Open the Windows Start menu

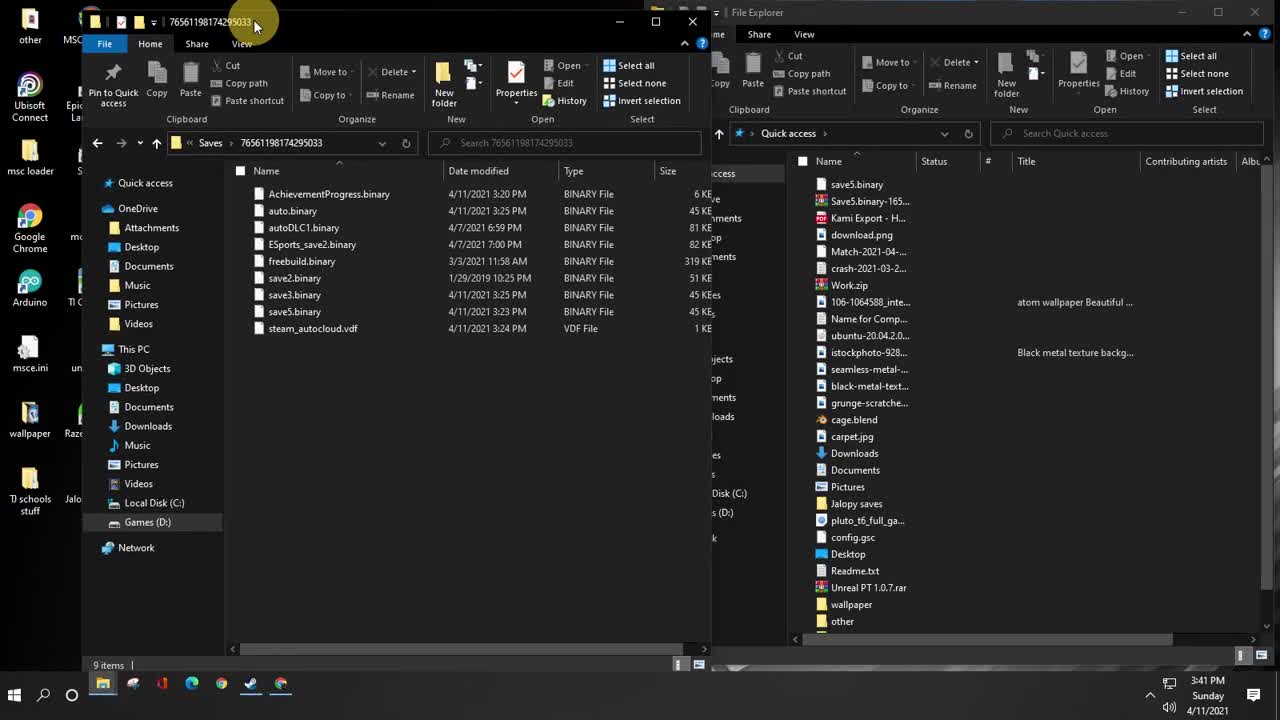pos(15,694)
